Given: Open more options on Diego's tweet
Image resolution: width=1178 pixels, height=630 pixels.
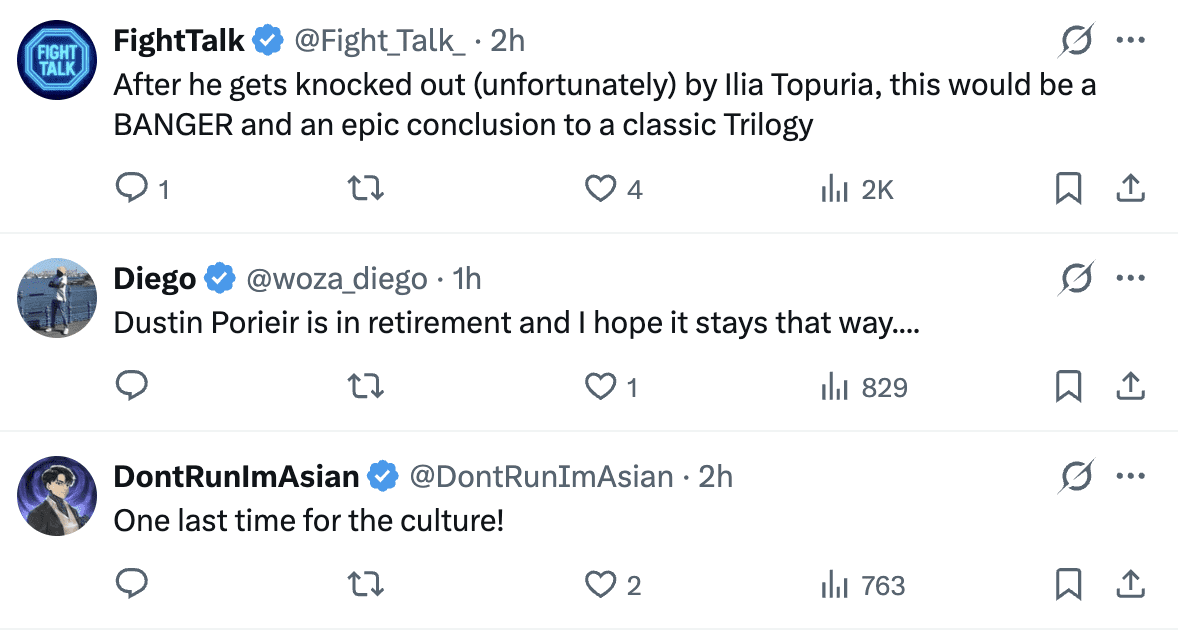Looking at the screenshot, I should pos(1129,279).
